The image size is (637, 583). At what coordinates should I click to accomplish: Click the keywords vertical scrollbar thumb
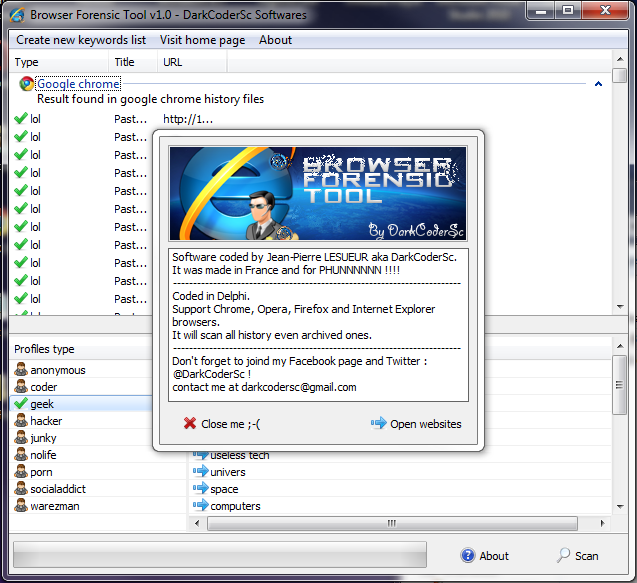pyautogui.click(x=620, y=384)
